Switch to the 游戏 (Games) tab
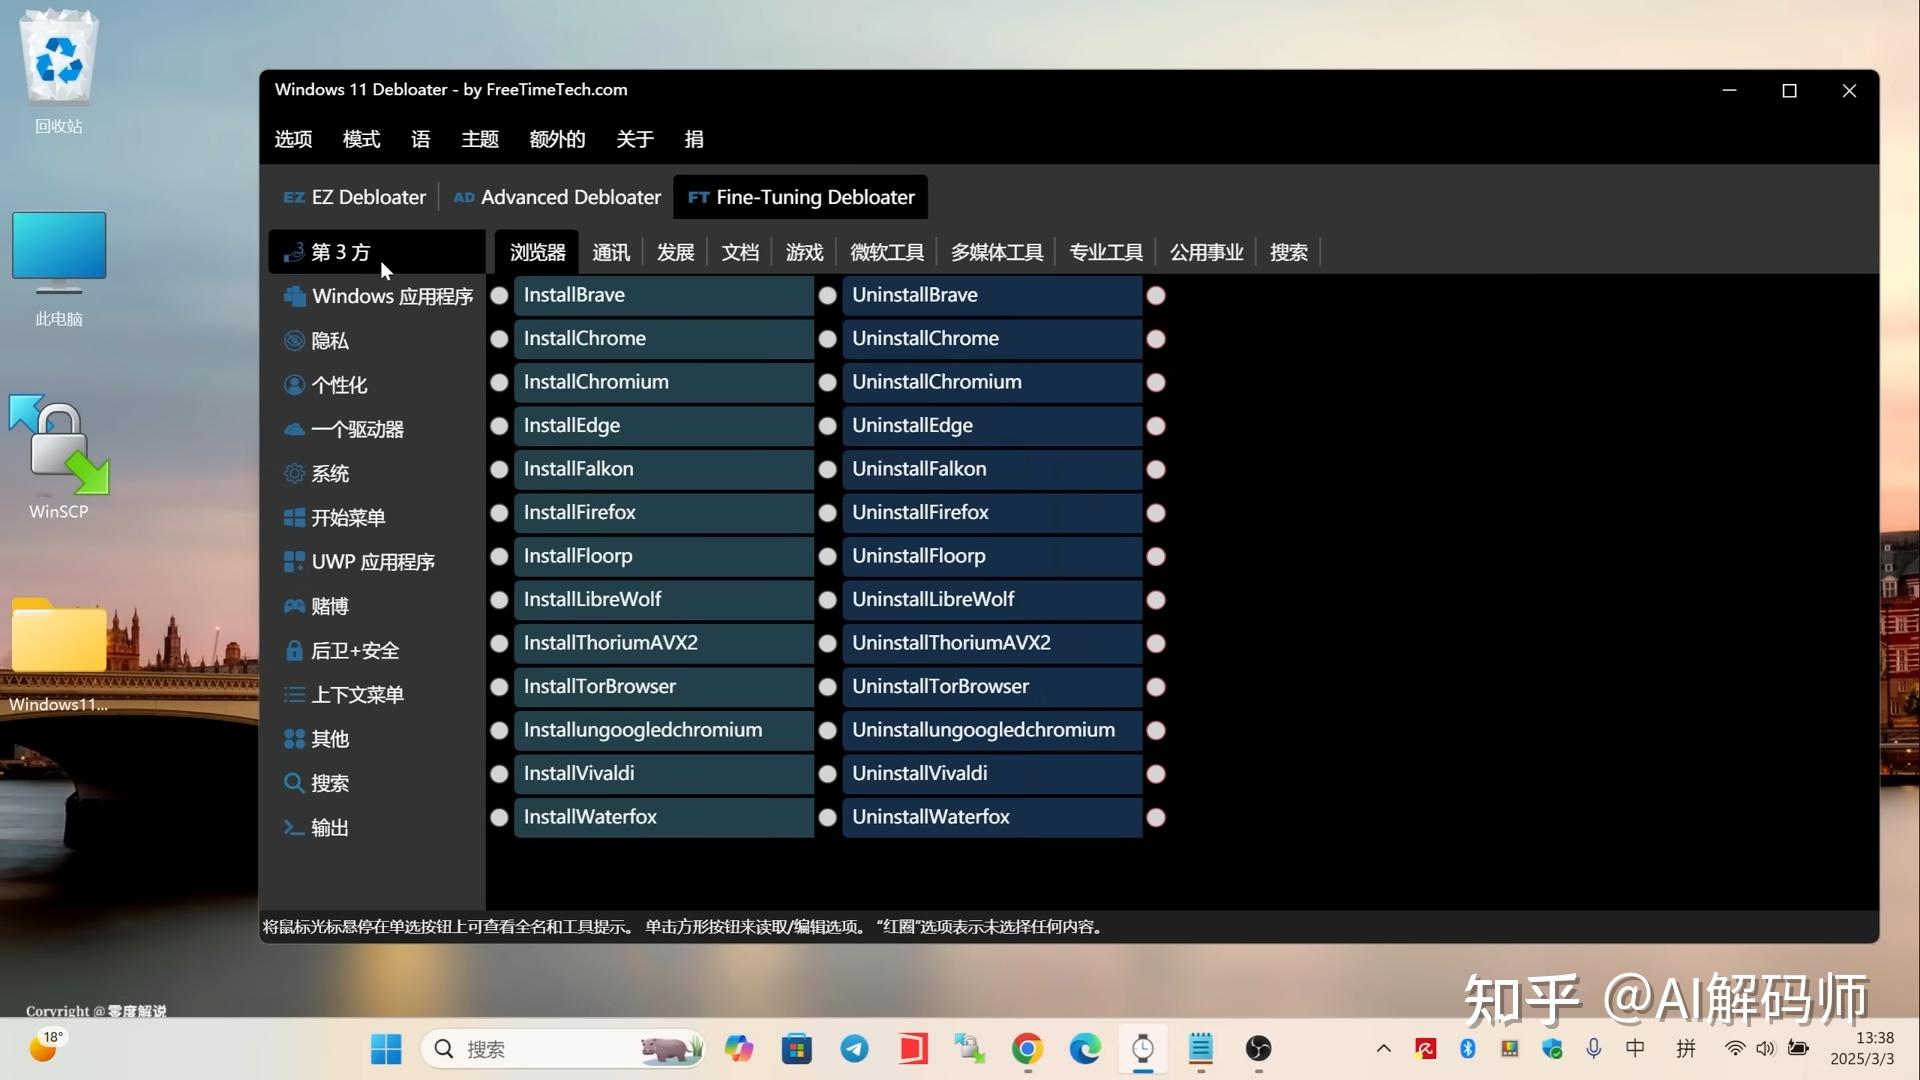1920x1080 pixels. pos(803,252)
